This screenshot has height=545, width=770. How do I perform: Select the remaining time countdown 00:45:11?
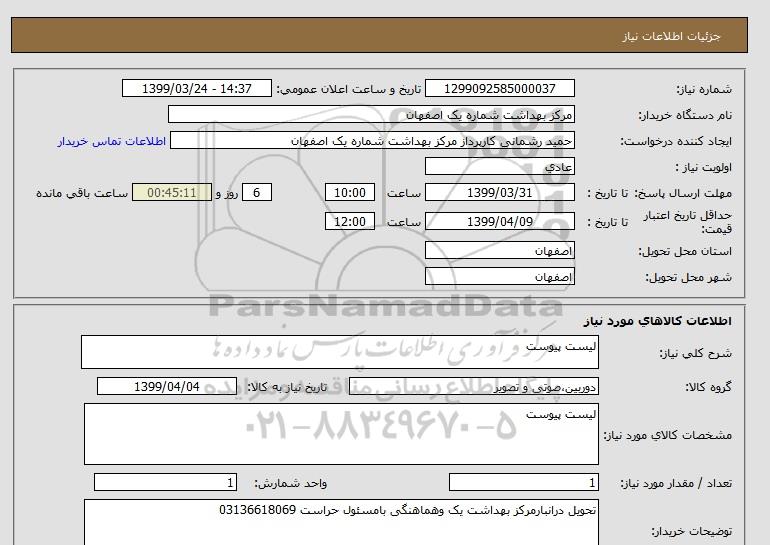click(x=172, y=192)
